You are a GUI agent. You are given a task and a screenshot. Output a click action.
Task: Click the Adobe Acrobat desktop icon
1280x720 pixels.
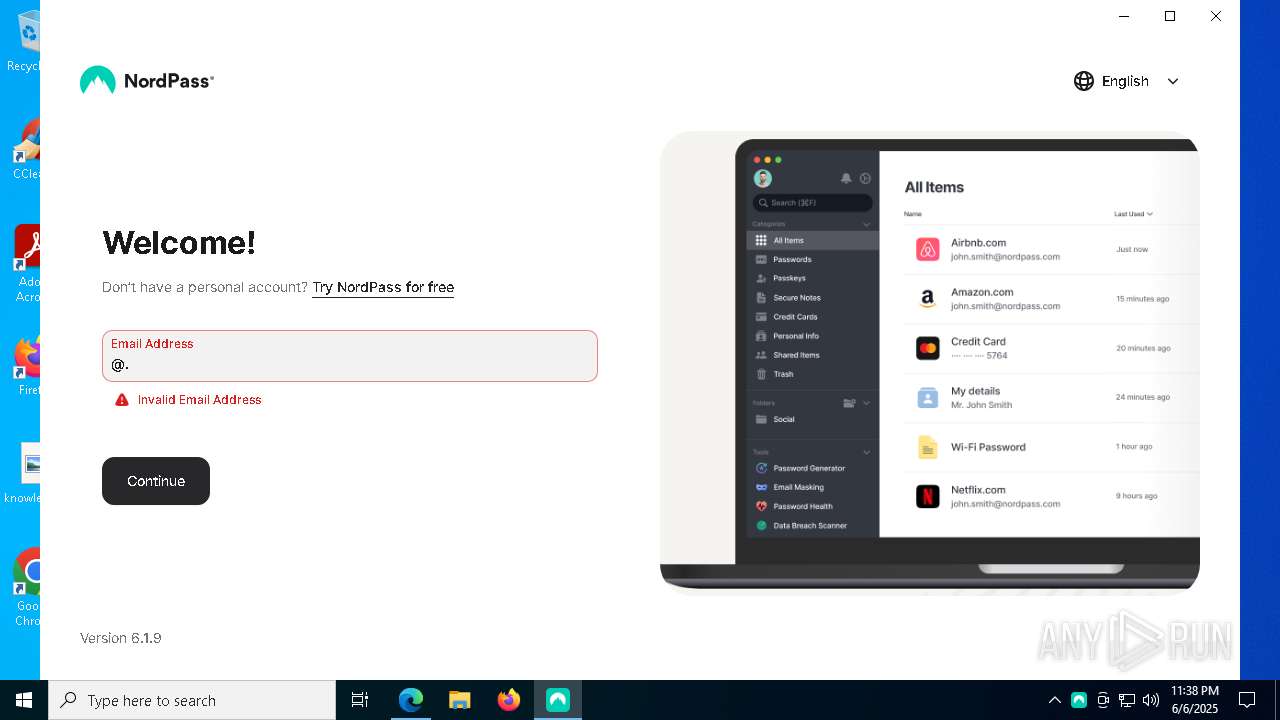26,264
